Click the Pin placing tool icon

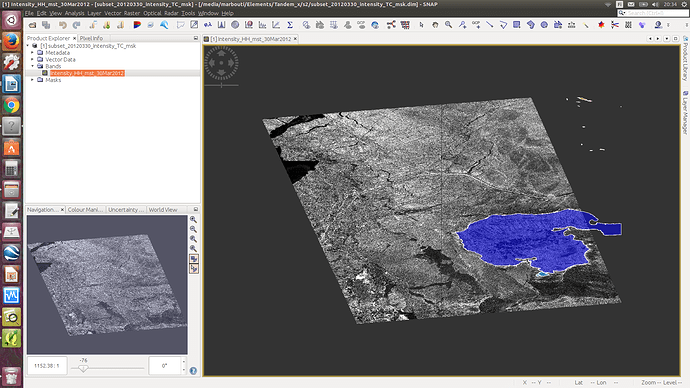coord(462,25)
